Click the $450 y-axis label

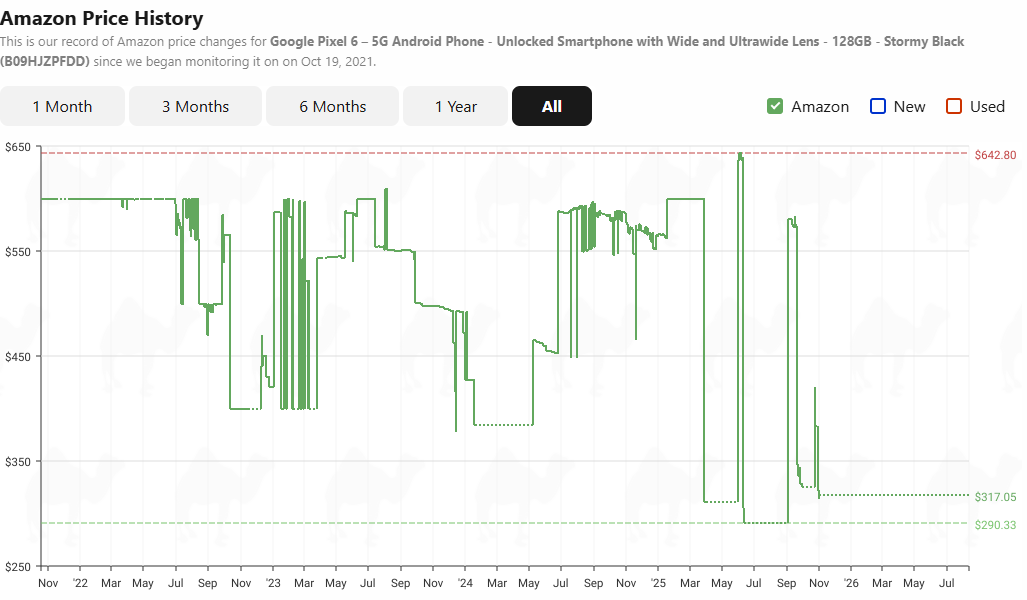(18, 357)
